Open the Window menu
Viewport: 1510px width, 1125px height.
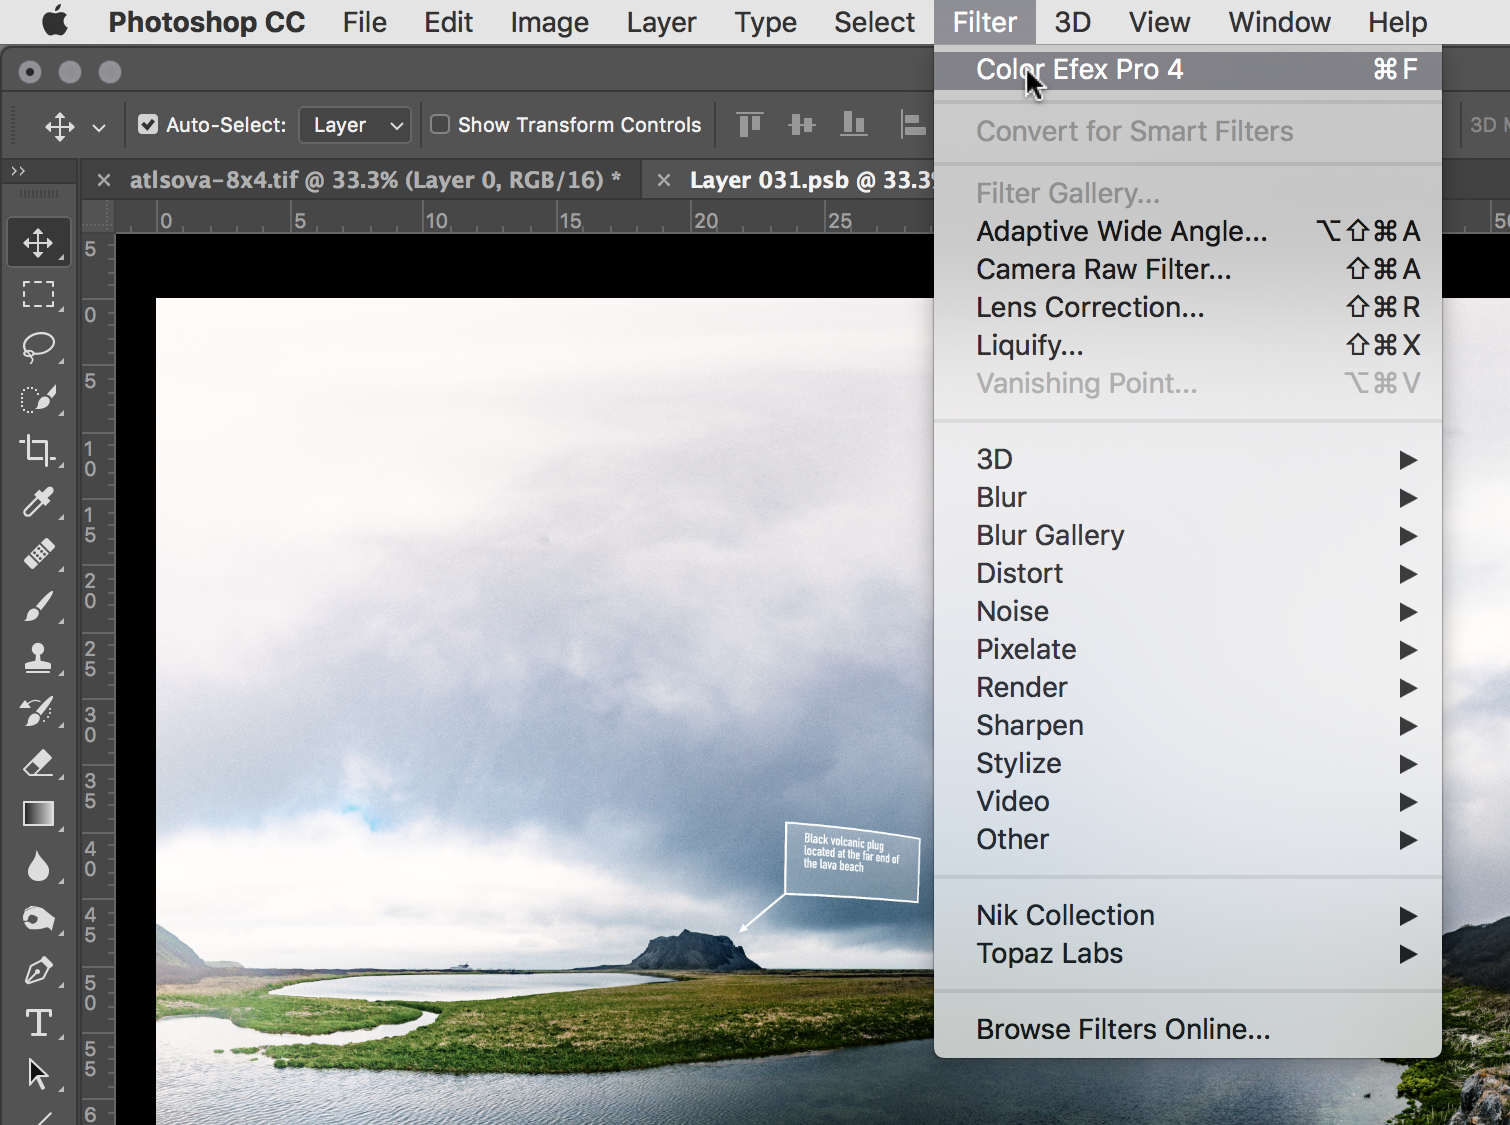tap(1279, 22)
